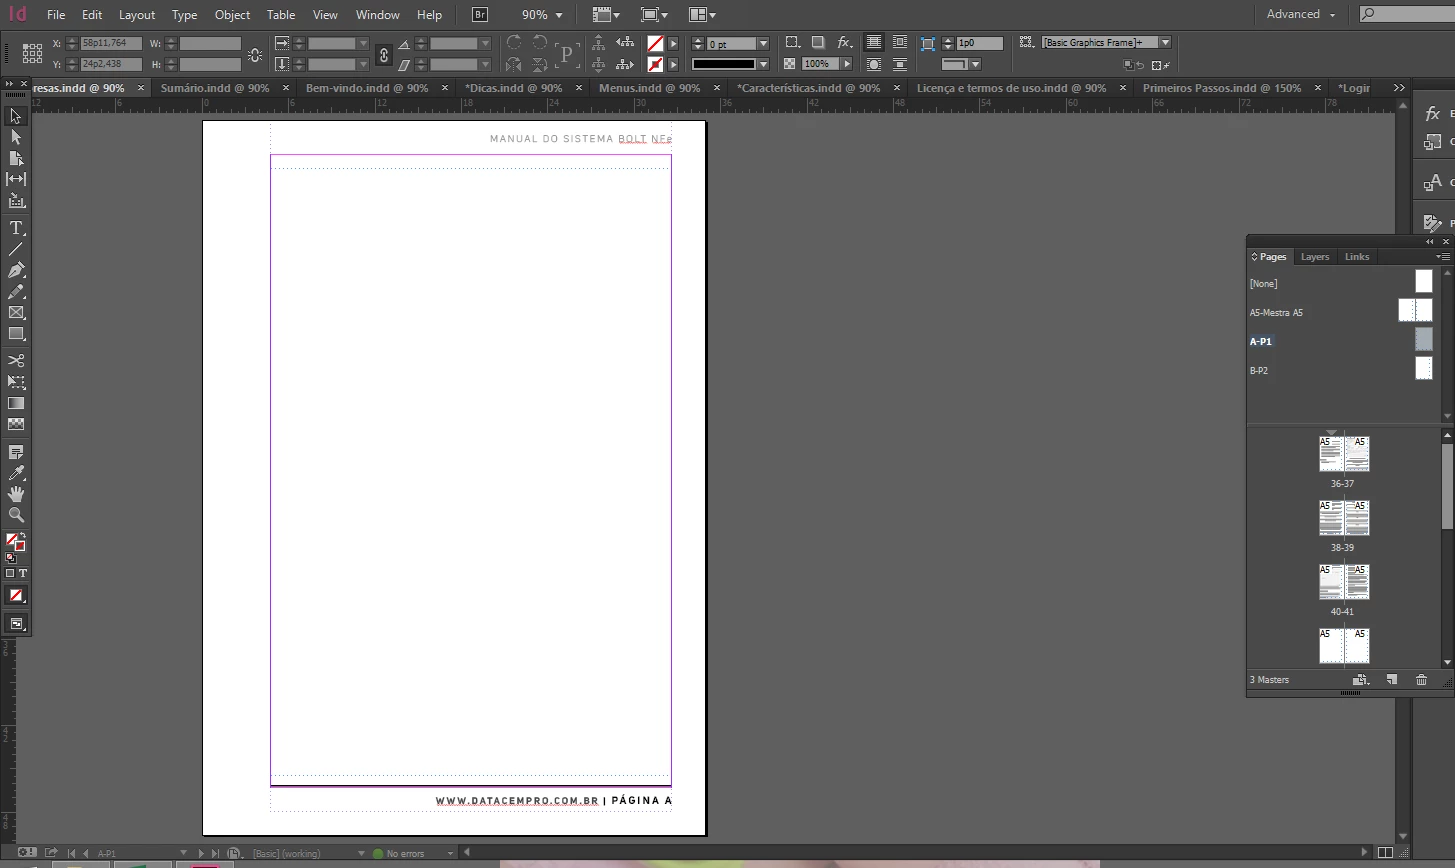Click the reference point locator grid

tap(32, 53)
